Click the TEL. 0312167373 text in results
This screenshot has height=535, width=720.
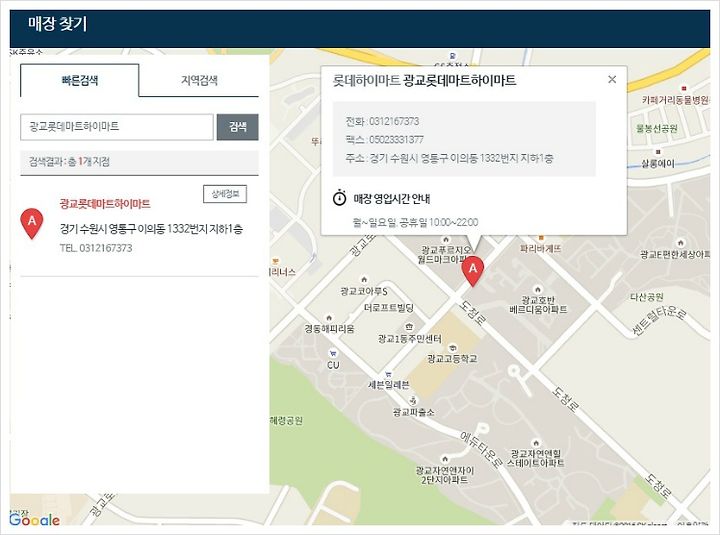click(x=96, y=248)
